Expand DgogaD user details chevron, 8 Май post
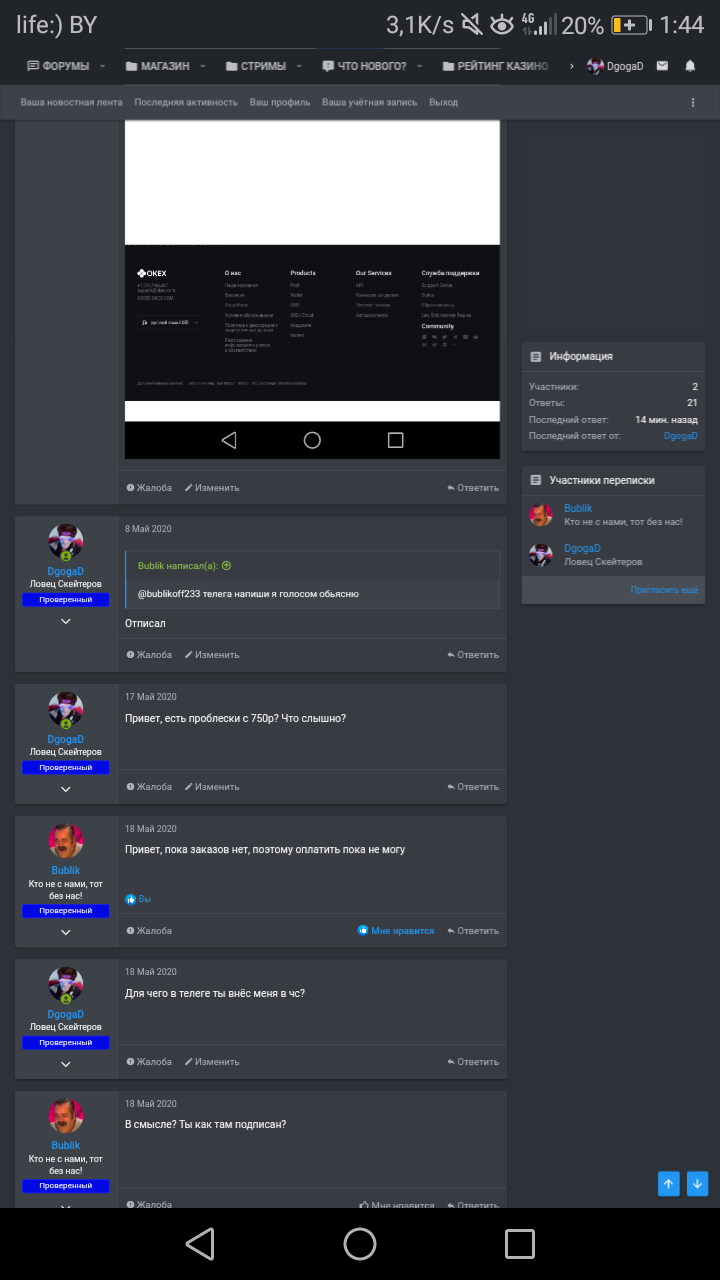The width and height of the screenshot is (720, 1280). coord(66,621)
